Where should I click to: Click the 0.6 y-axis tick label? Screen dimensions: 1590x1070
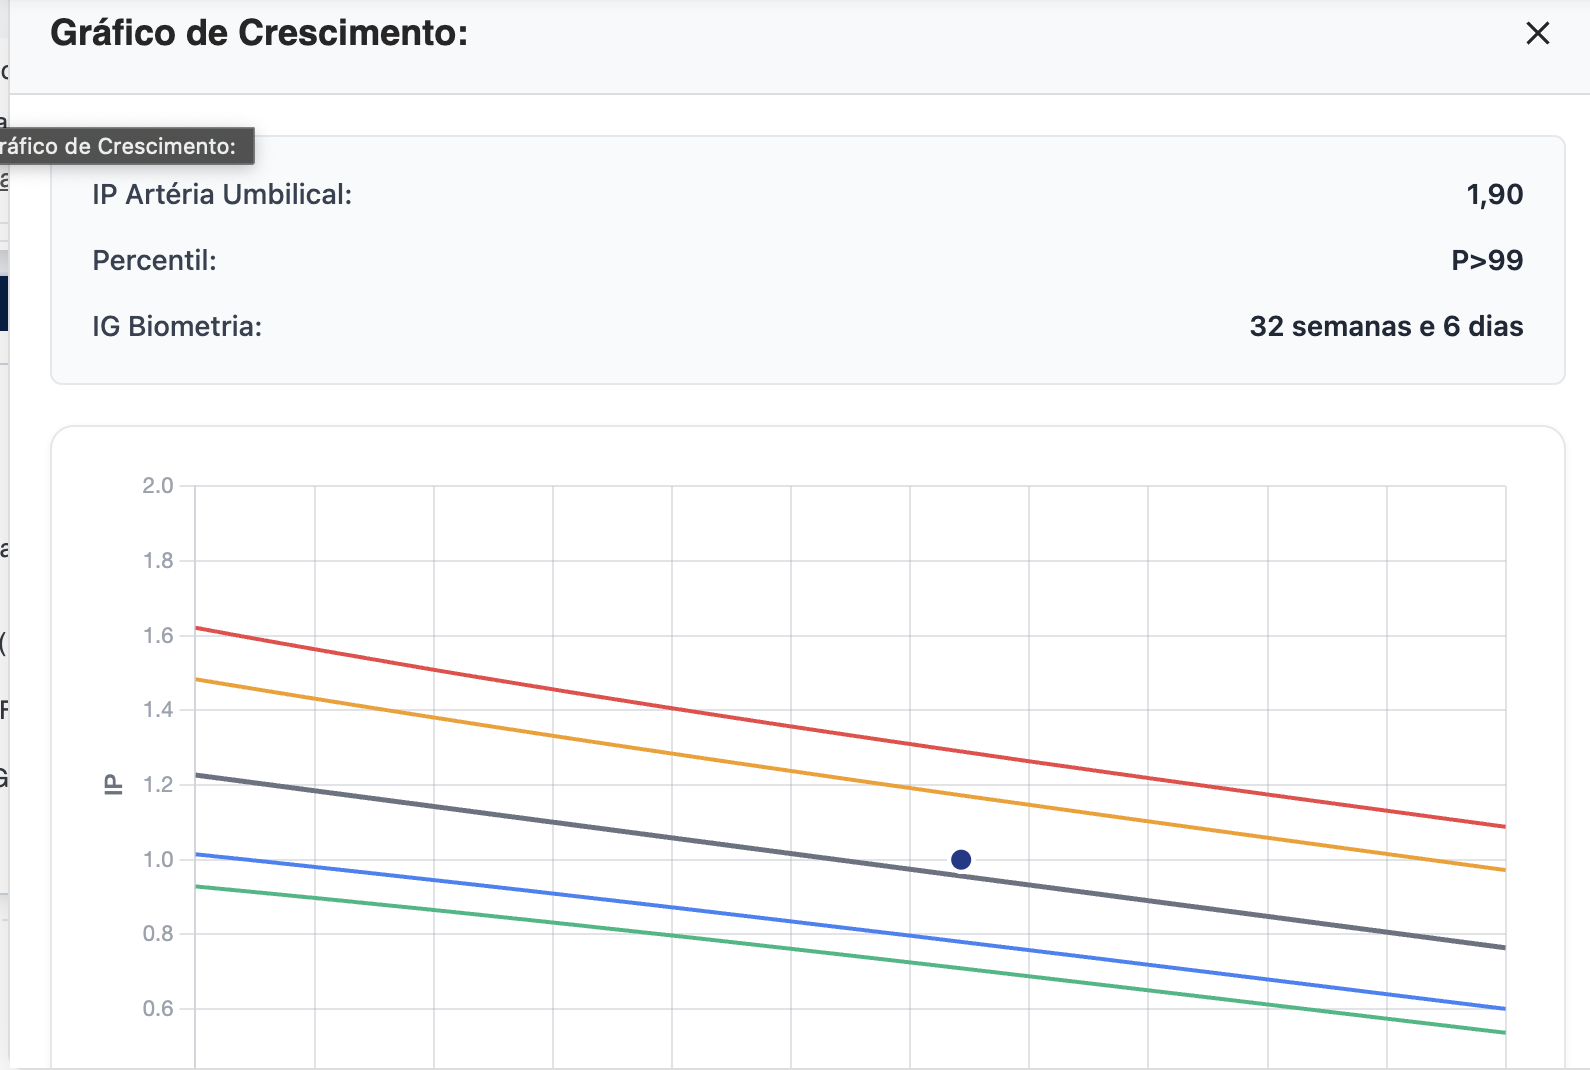tap(158, 1009)
